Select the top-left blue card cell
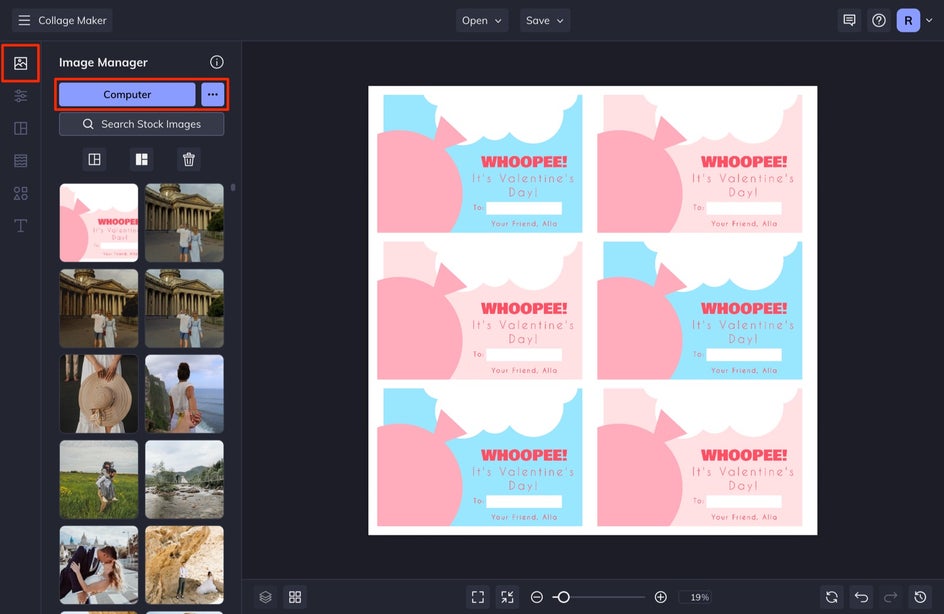This screenshot has height=614, width=944. 480,164
